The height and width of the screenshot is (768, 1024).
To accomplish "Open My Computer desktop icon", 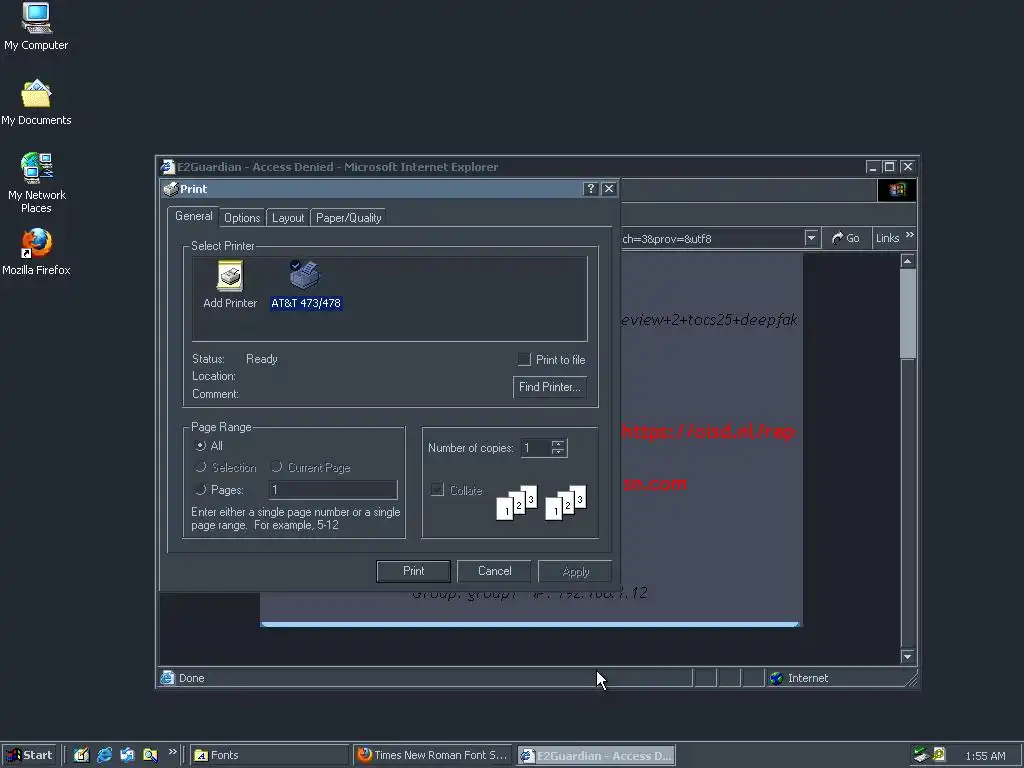I will click(x=36, y=26).
